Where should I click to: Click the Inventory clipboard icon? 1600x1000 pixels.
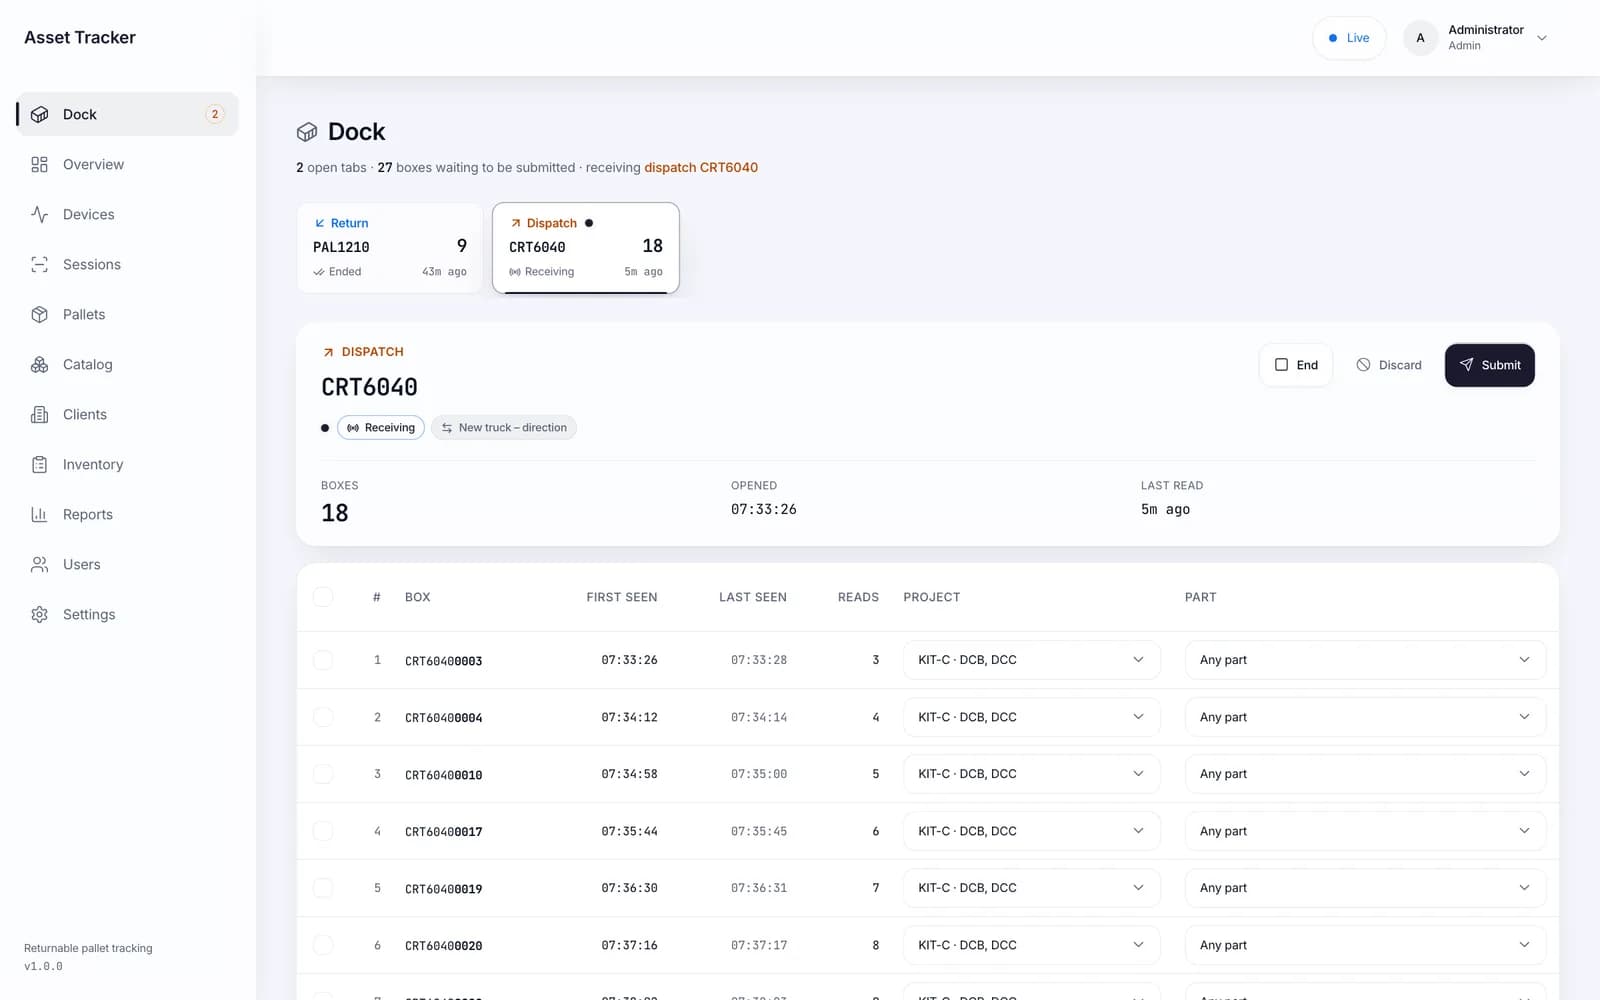39,464
